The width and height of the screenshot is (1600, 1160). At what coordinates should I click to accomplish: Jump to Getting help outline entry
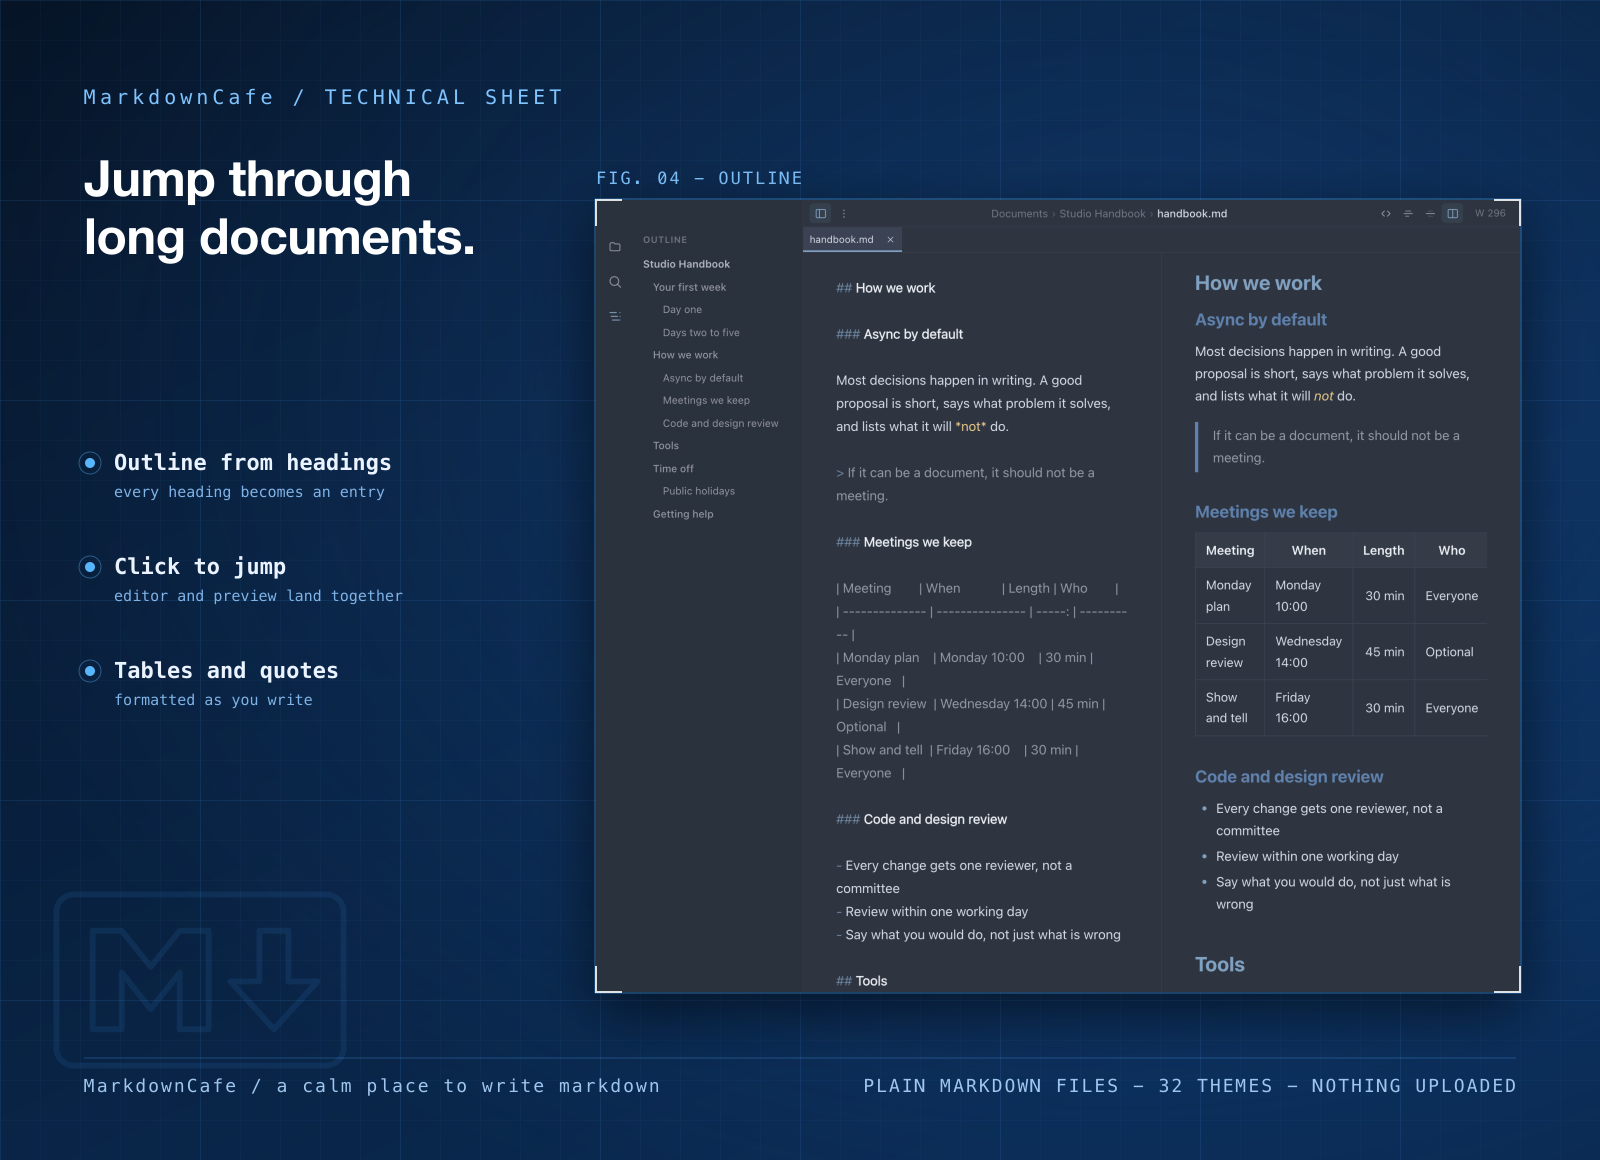[683, 514]
